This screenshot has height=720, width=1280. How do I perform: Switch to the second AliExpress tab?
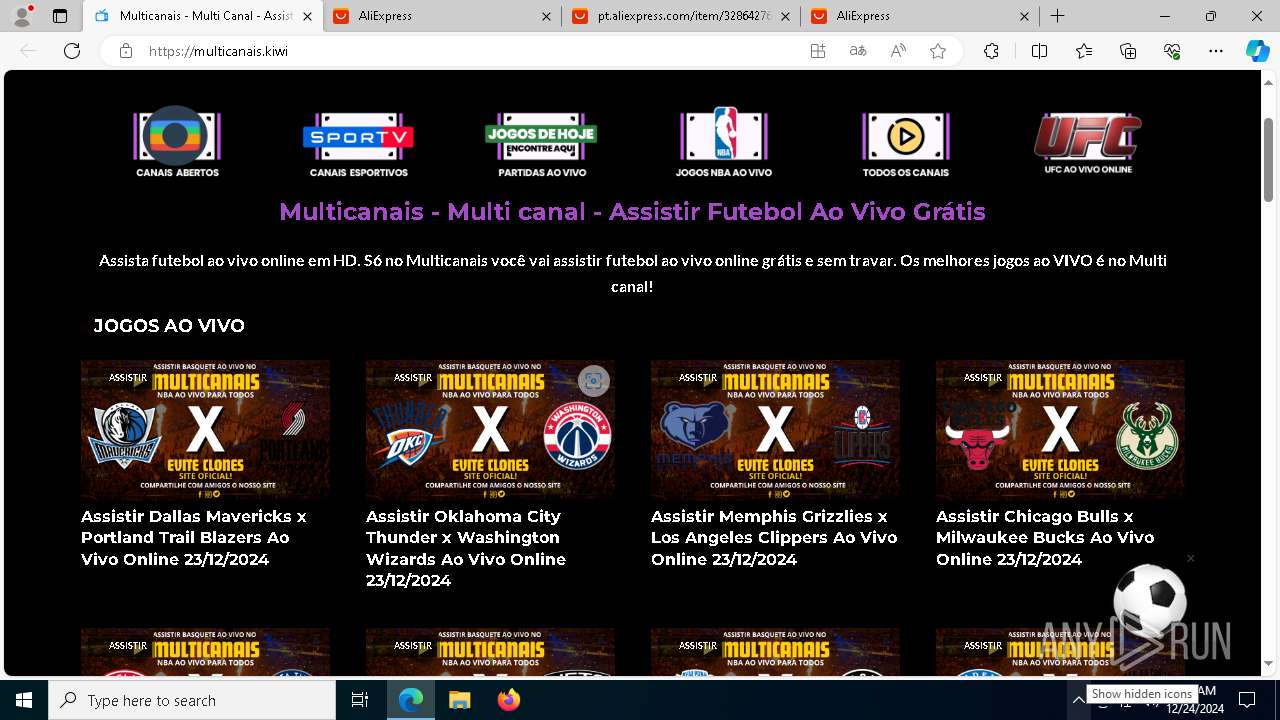443,16
